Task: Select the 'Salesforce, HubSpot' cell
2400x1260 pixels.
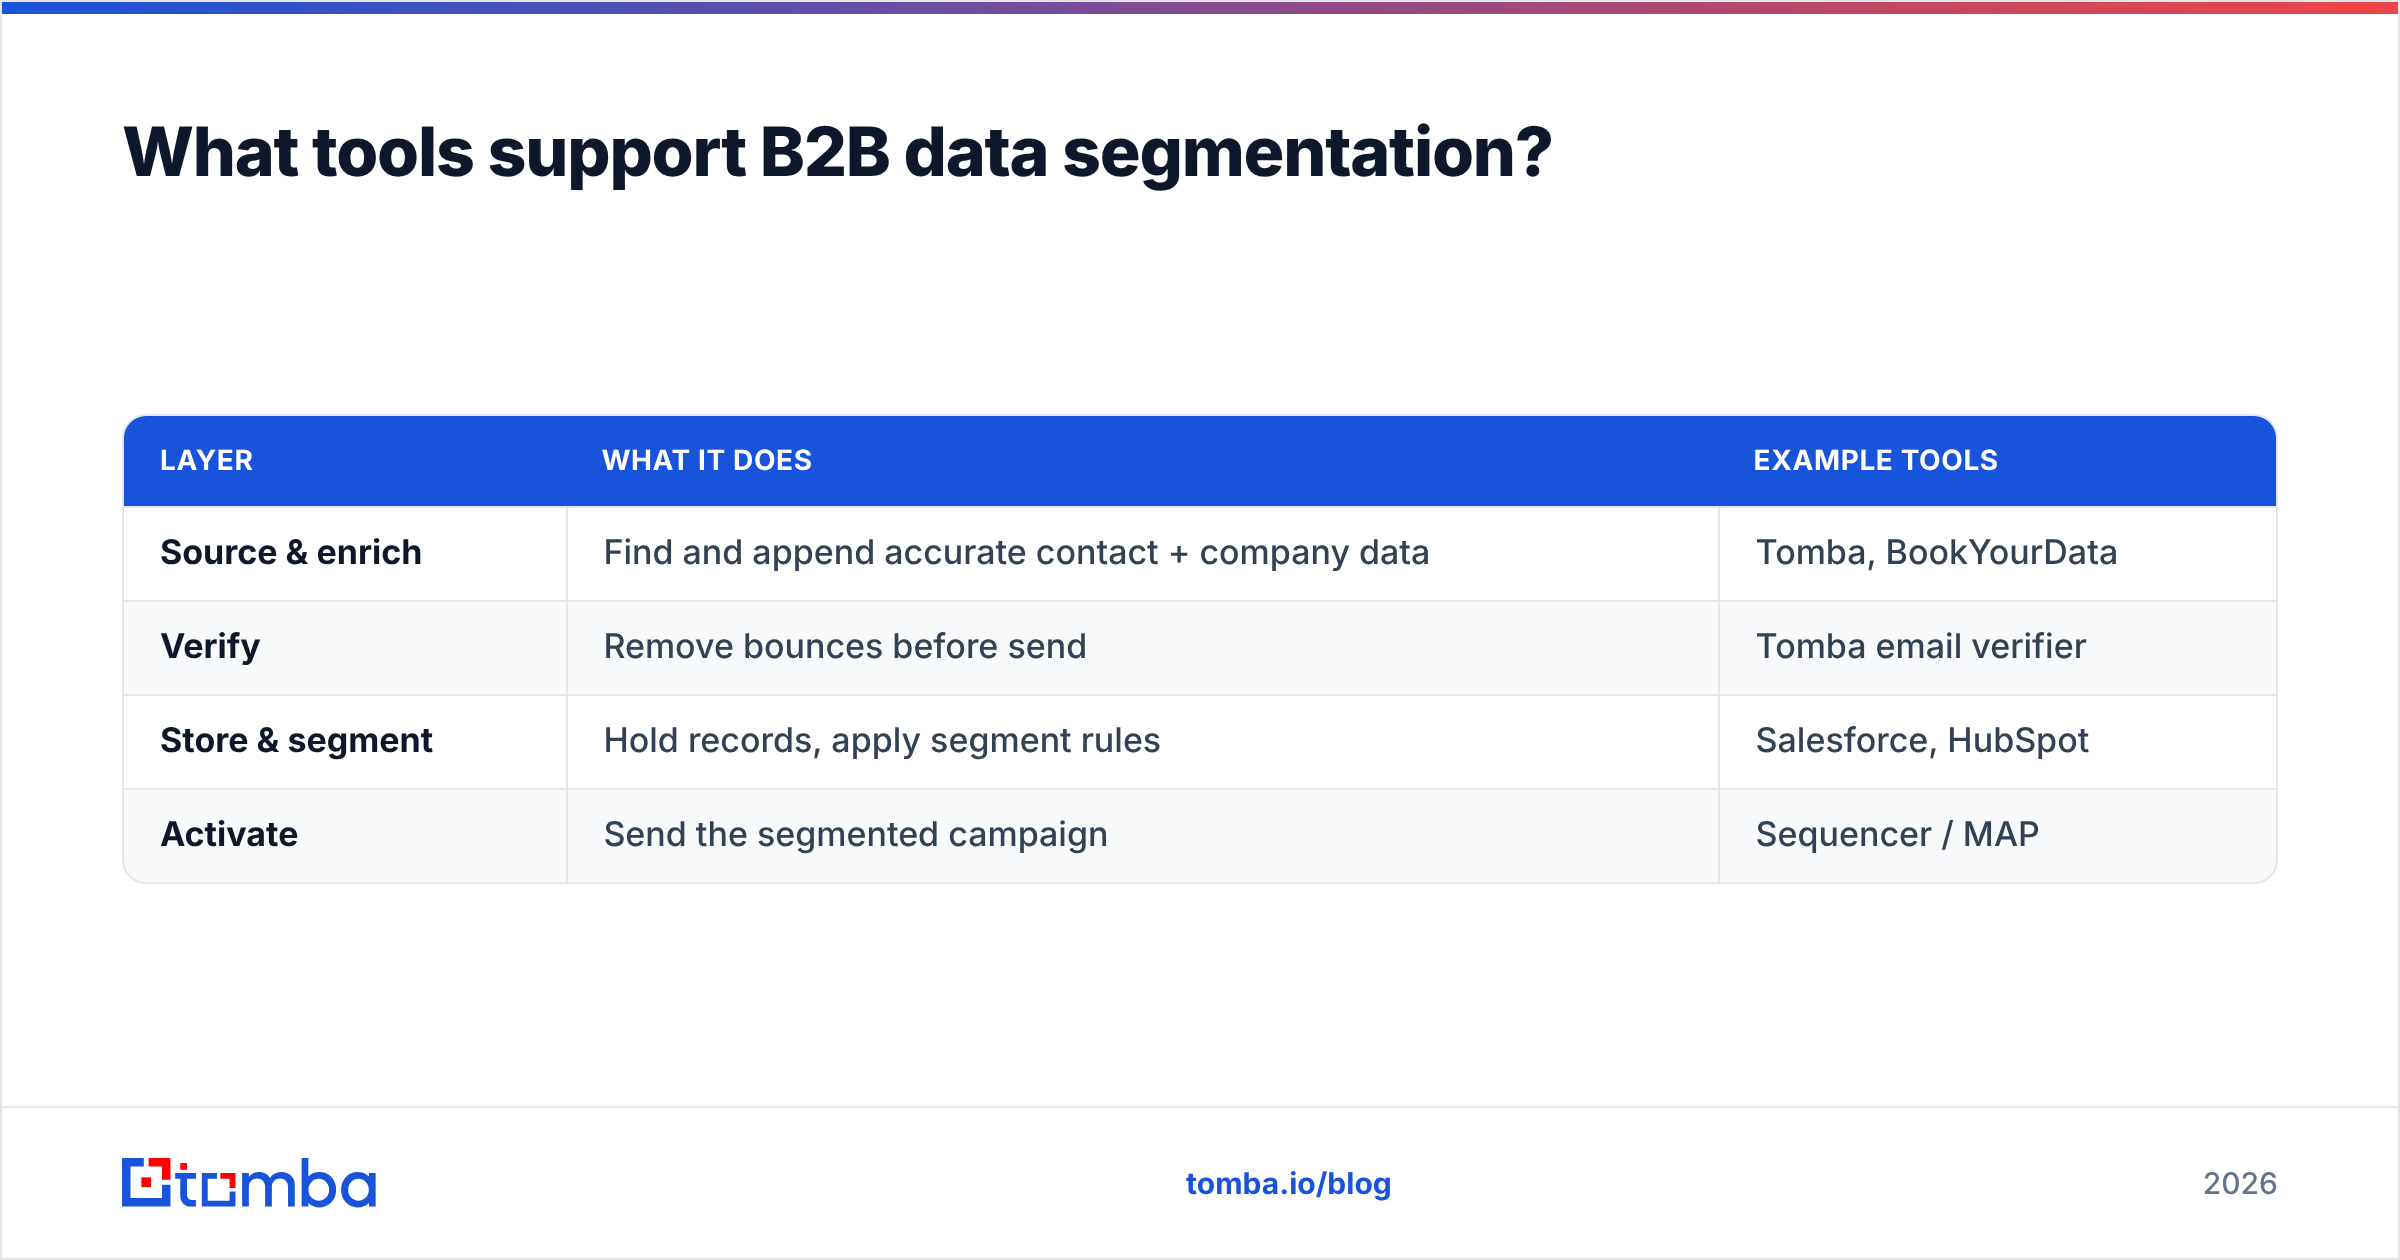Action: (1998, 741)
